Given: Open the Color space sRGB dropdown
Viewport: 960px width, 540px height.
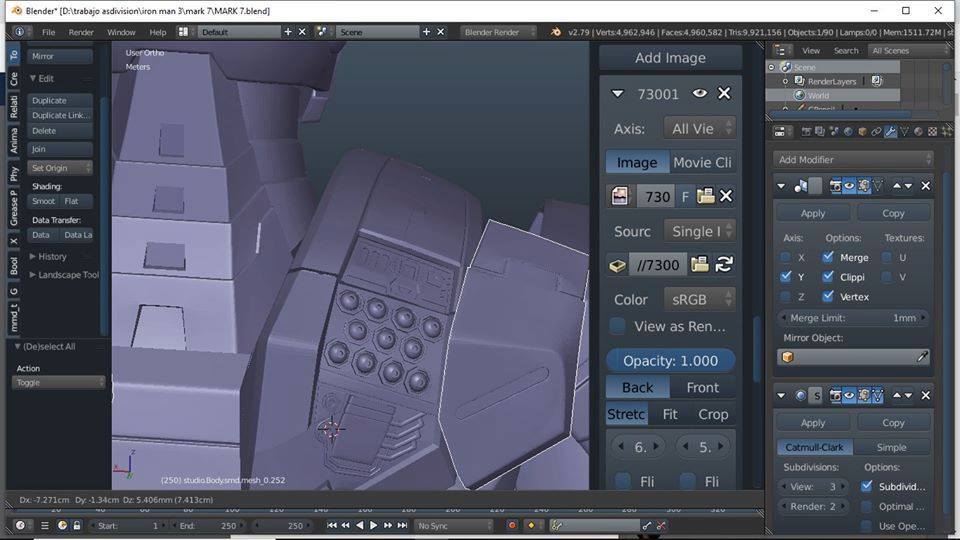Looking at the screenshot, I should coord(699,299).
